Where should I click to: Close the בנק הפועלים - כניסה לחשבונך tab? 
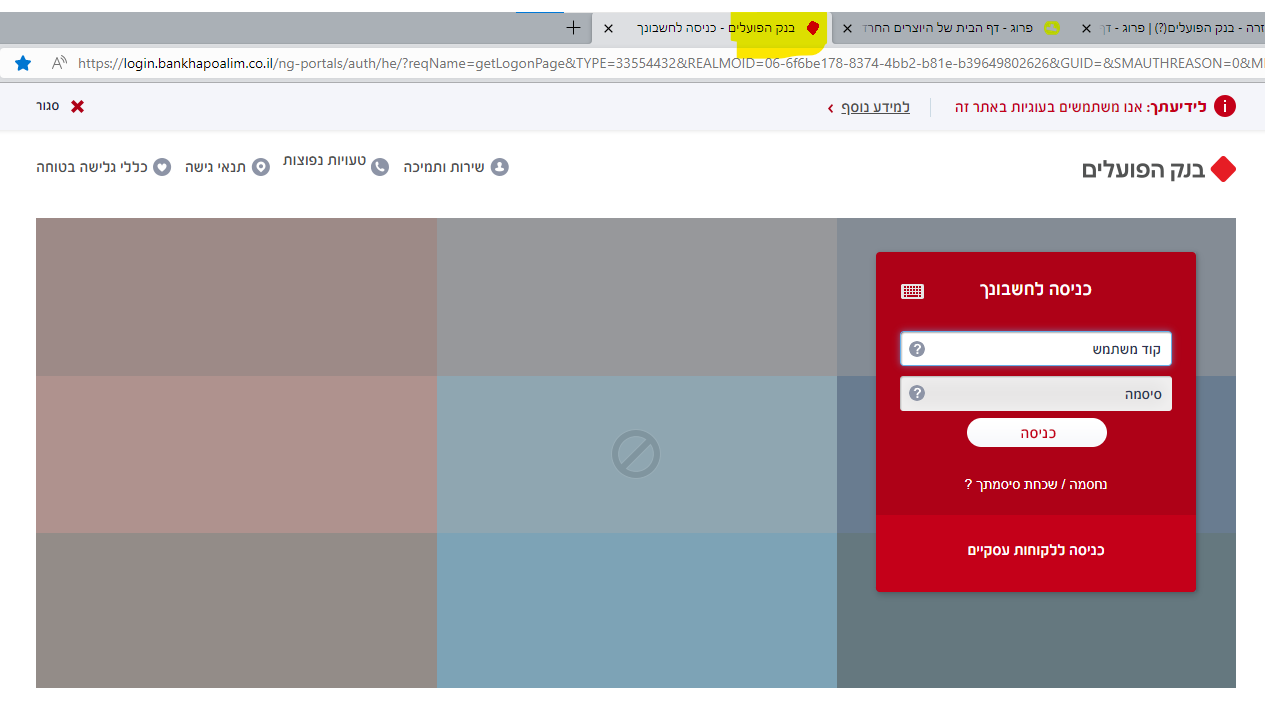pyautogui.click(x=609, y=28)
